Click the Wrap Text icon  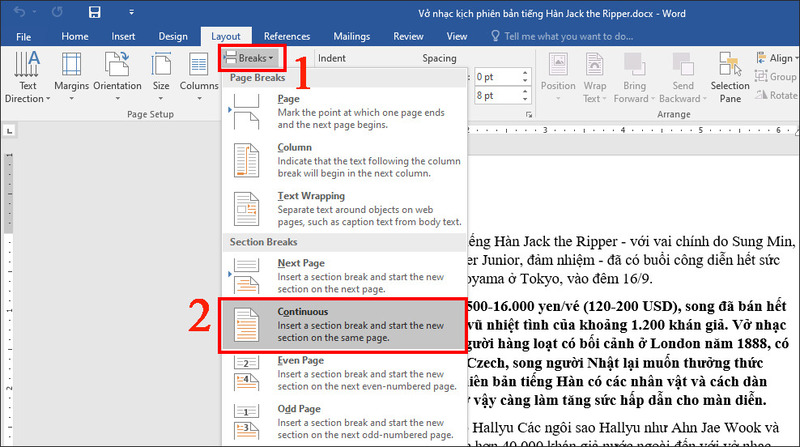[596, 78]
